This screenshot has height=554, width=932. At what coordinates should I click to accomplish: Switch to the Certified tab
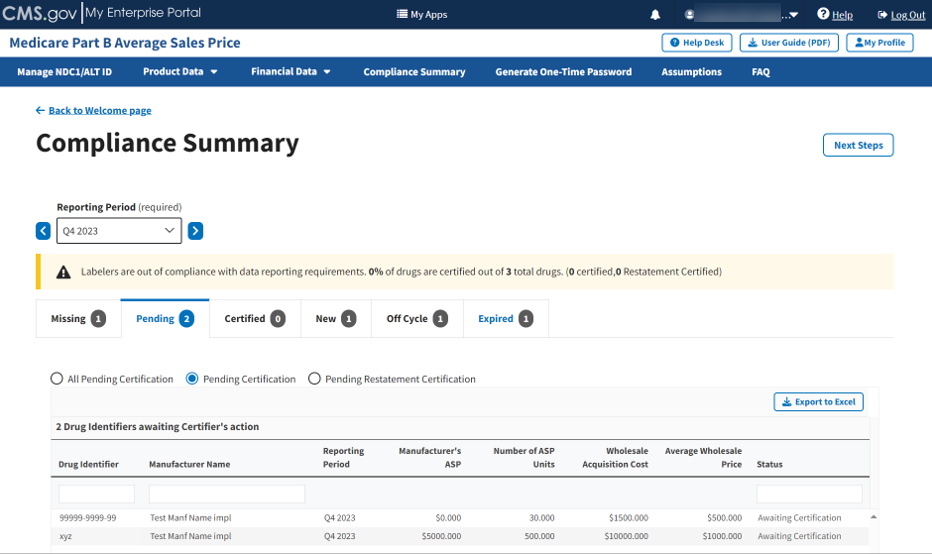(x=254, y=319)
